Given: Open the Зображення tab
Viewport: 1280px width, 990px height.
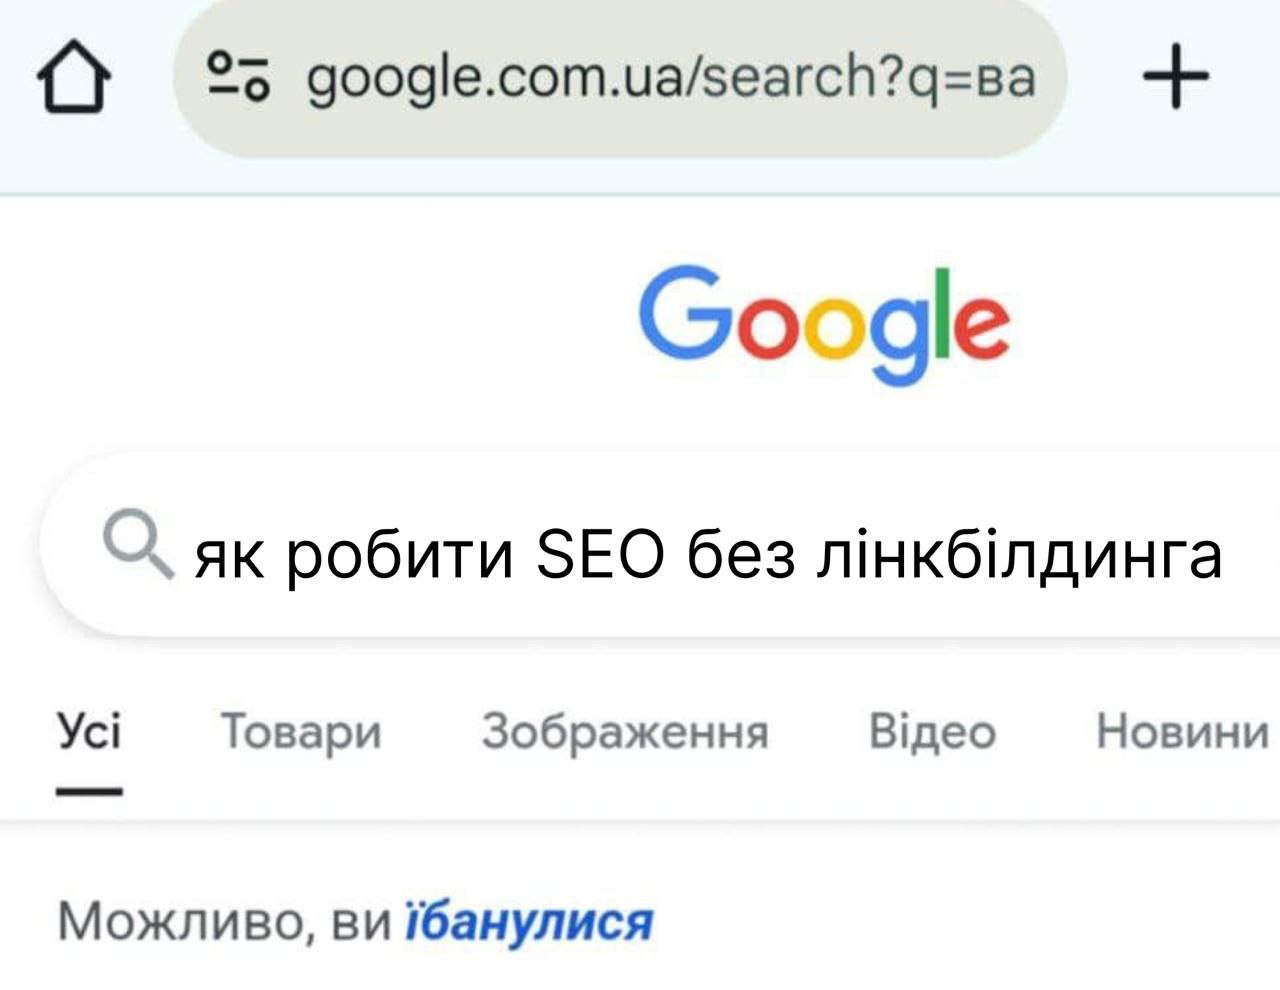Looking at the screenshot, I should pos(625,731).
